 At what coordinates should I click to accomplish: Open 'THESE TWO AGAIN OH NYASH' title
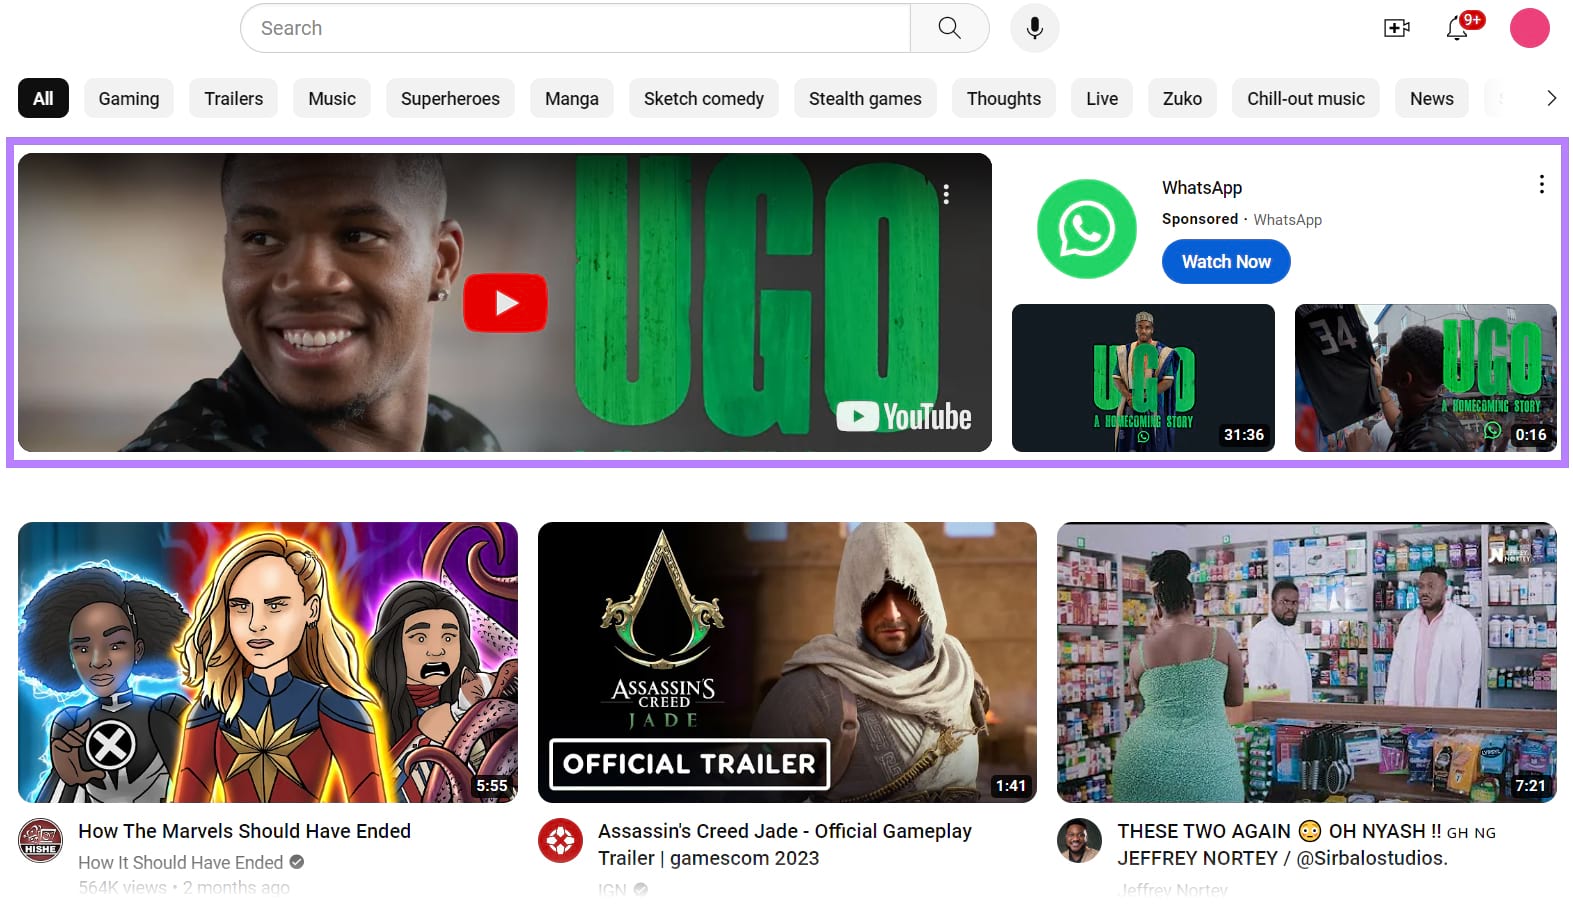[x=1307, y=844]
